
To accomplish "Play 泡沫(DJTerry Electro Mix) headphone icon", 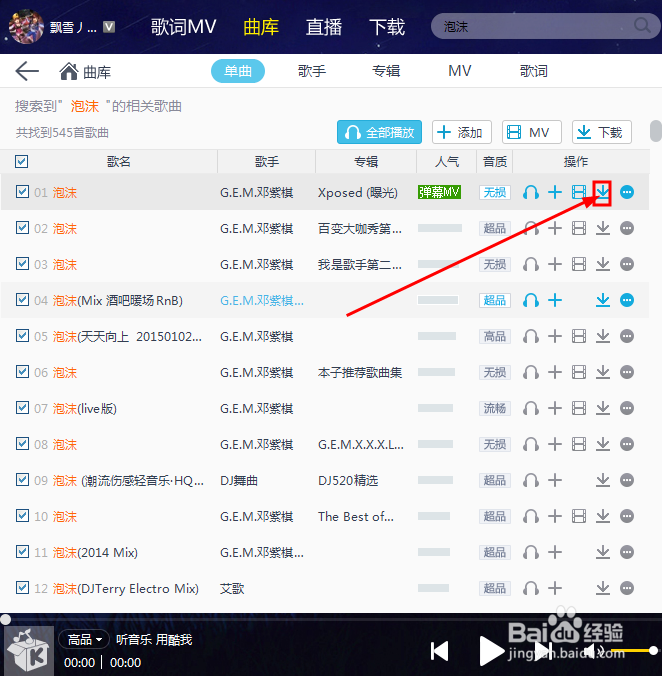I will [531, 588].
